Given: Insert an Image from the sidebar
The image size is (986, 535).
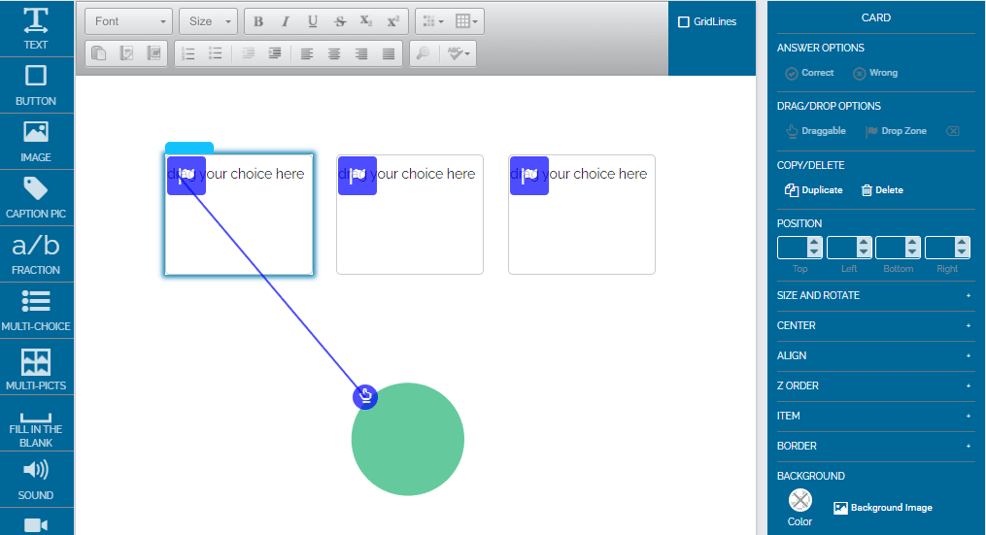Looking at the screenshot, I should tap(36, 141).
